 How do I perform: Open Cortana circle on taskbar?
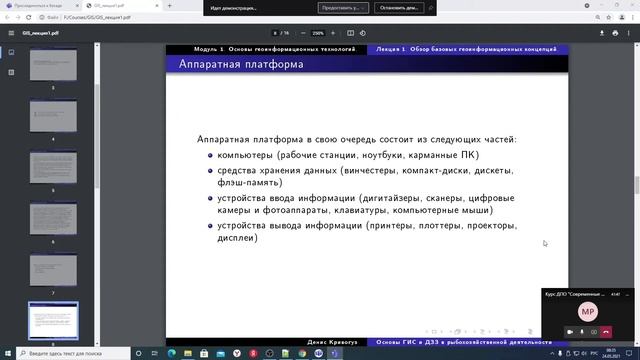[138, 353]
